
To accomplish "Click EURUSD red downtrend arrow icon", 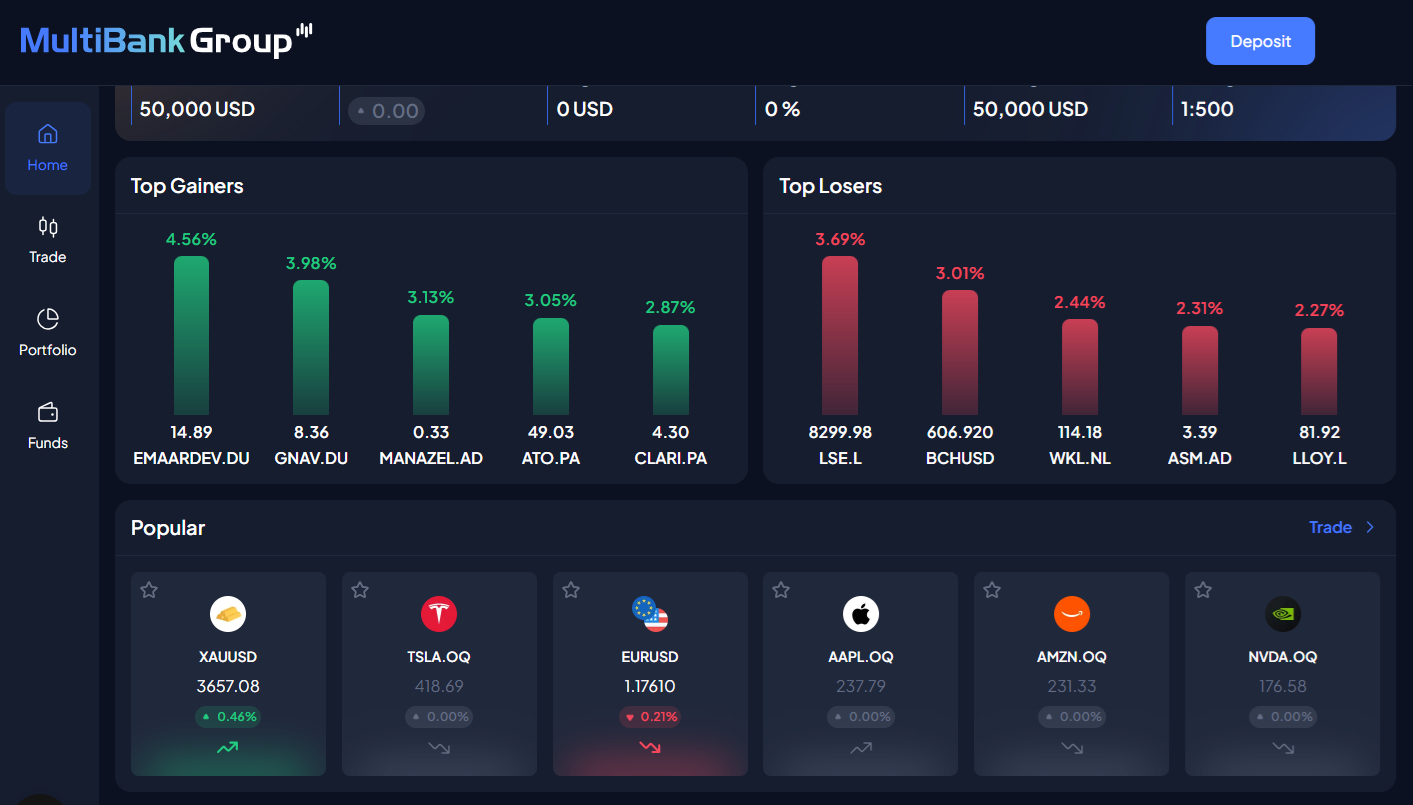I will (650, 747).
